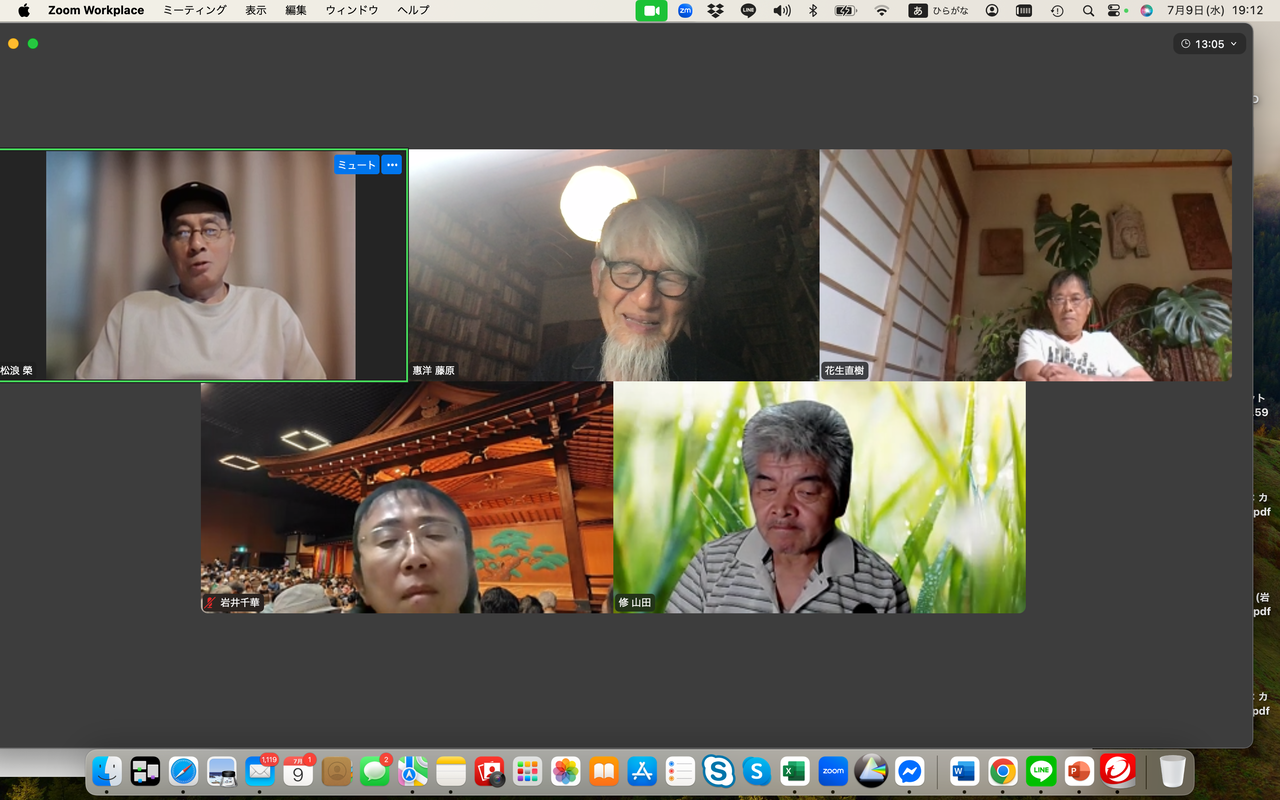The image size is (1280, 800).
Task: Click the green Zoom camera menu bar icon
Action: pos(651,10)
